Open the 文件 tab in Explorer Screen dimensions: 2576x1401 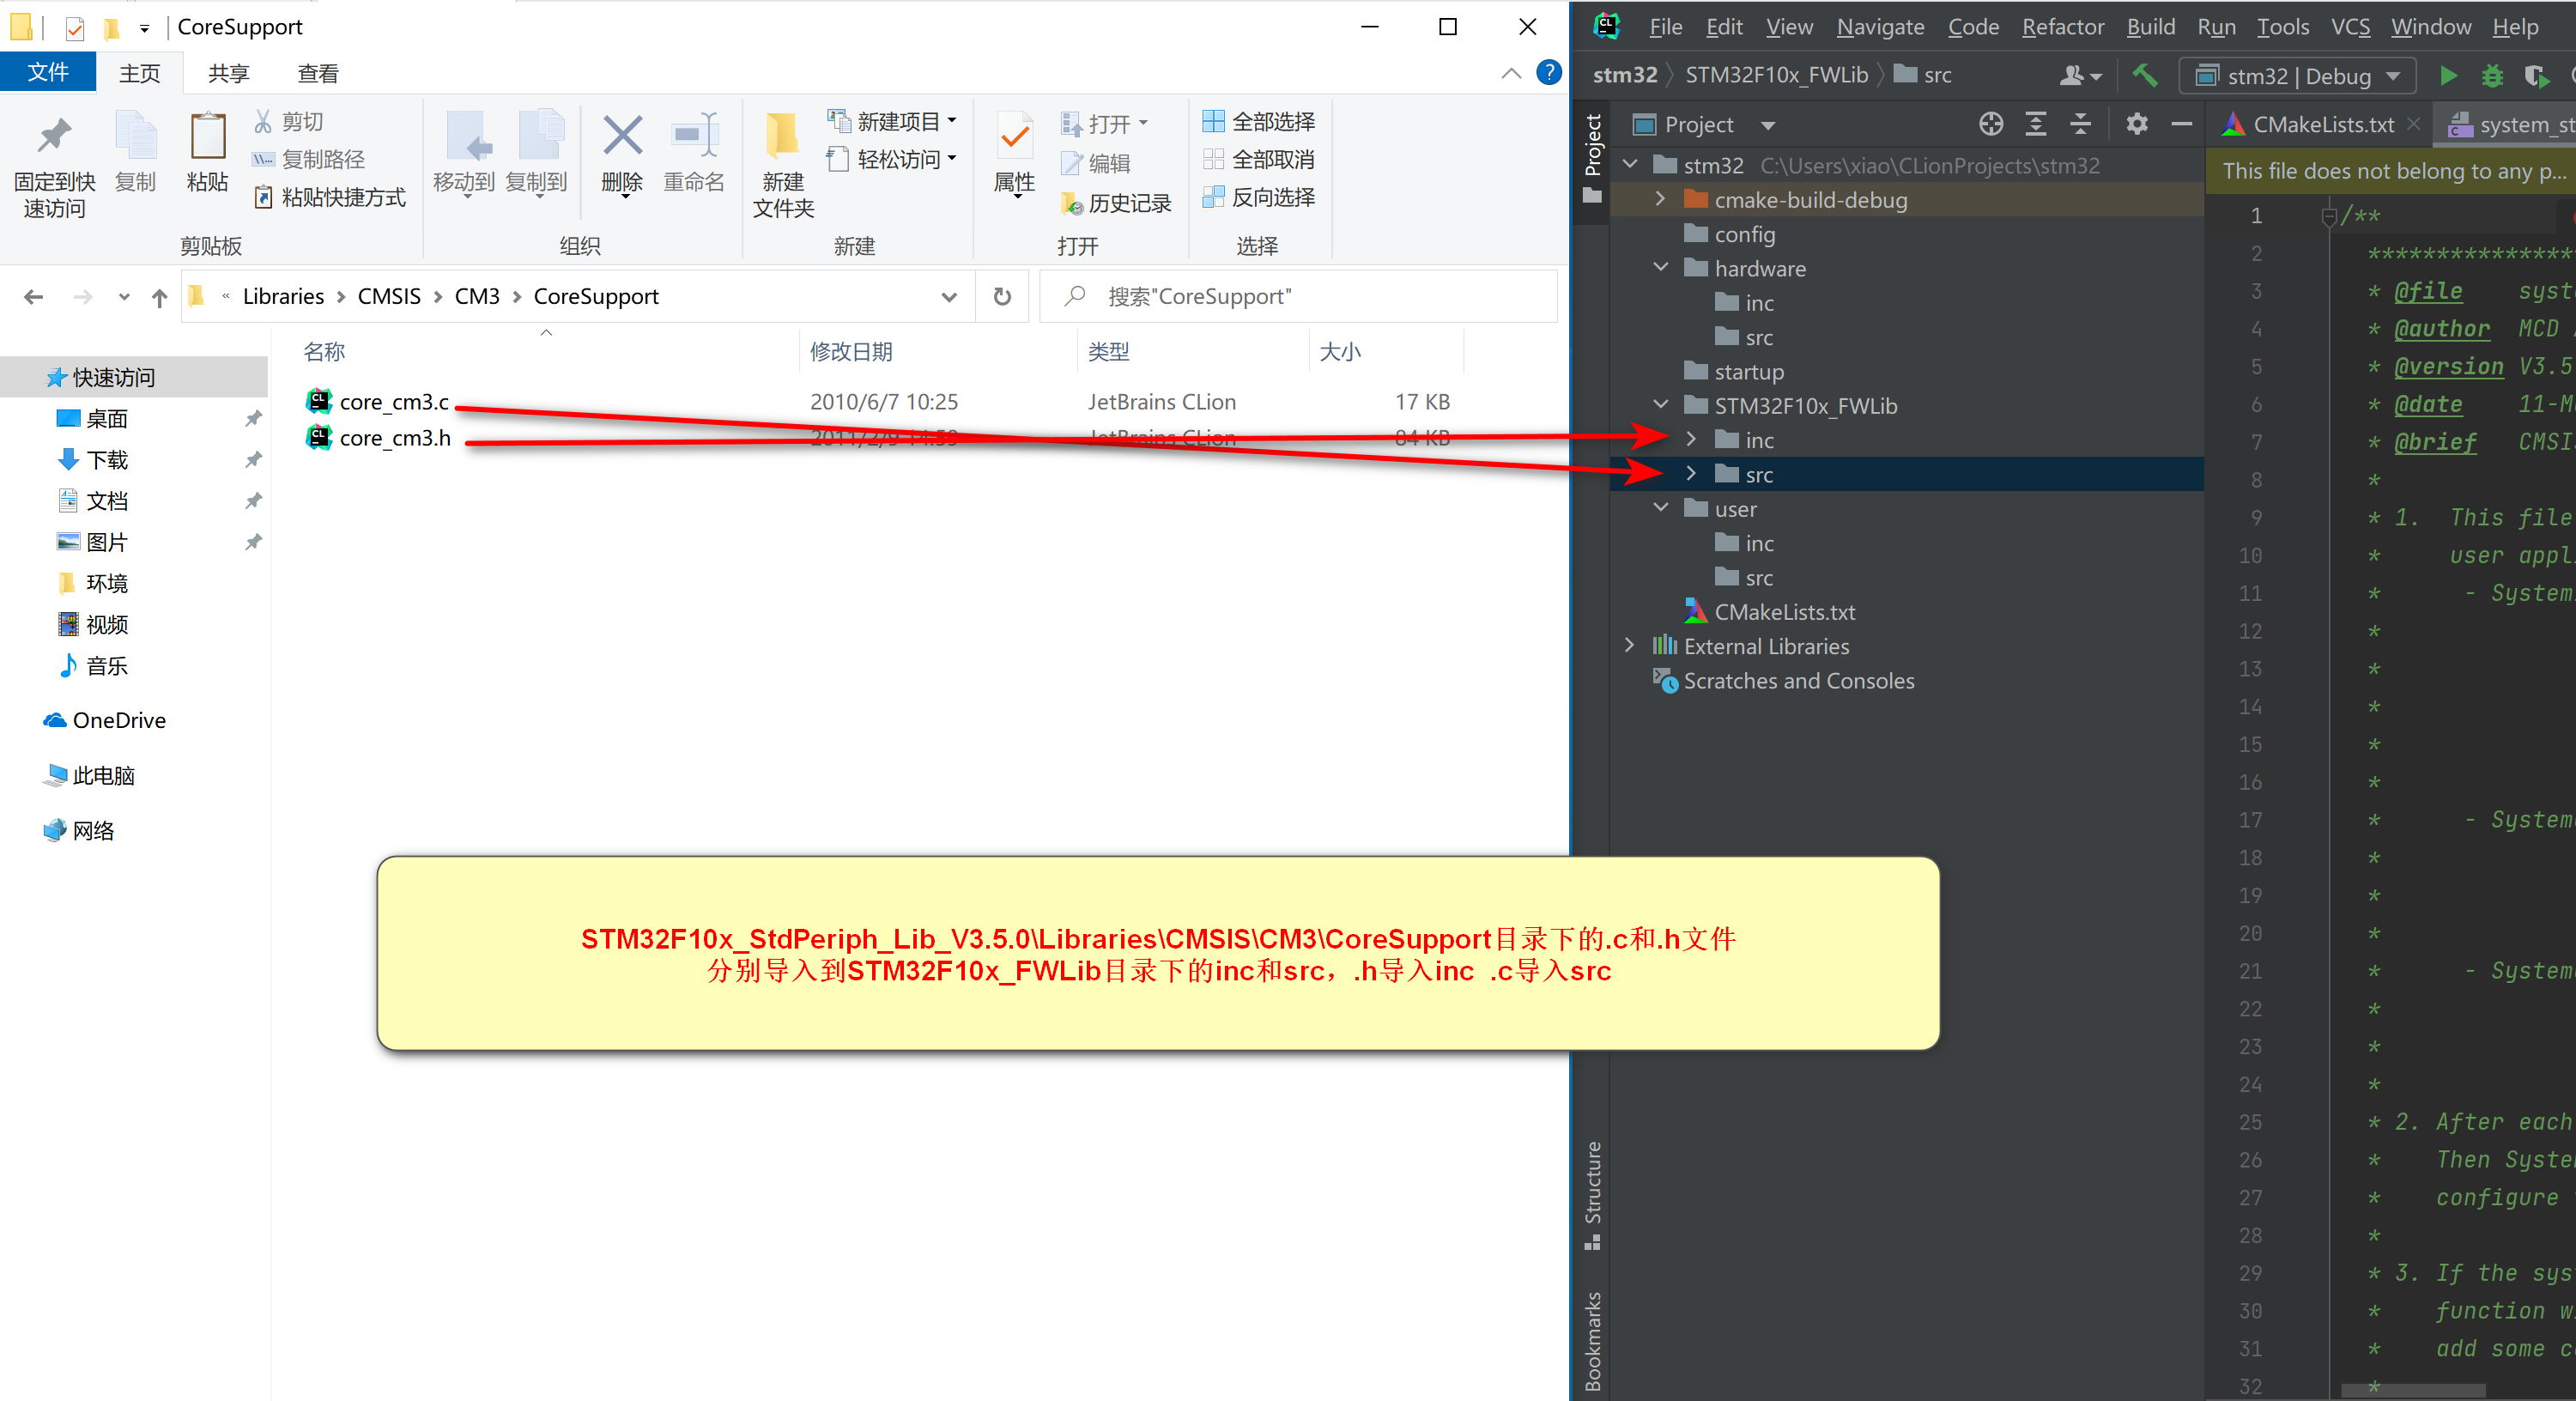[48, 72]
